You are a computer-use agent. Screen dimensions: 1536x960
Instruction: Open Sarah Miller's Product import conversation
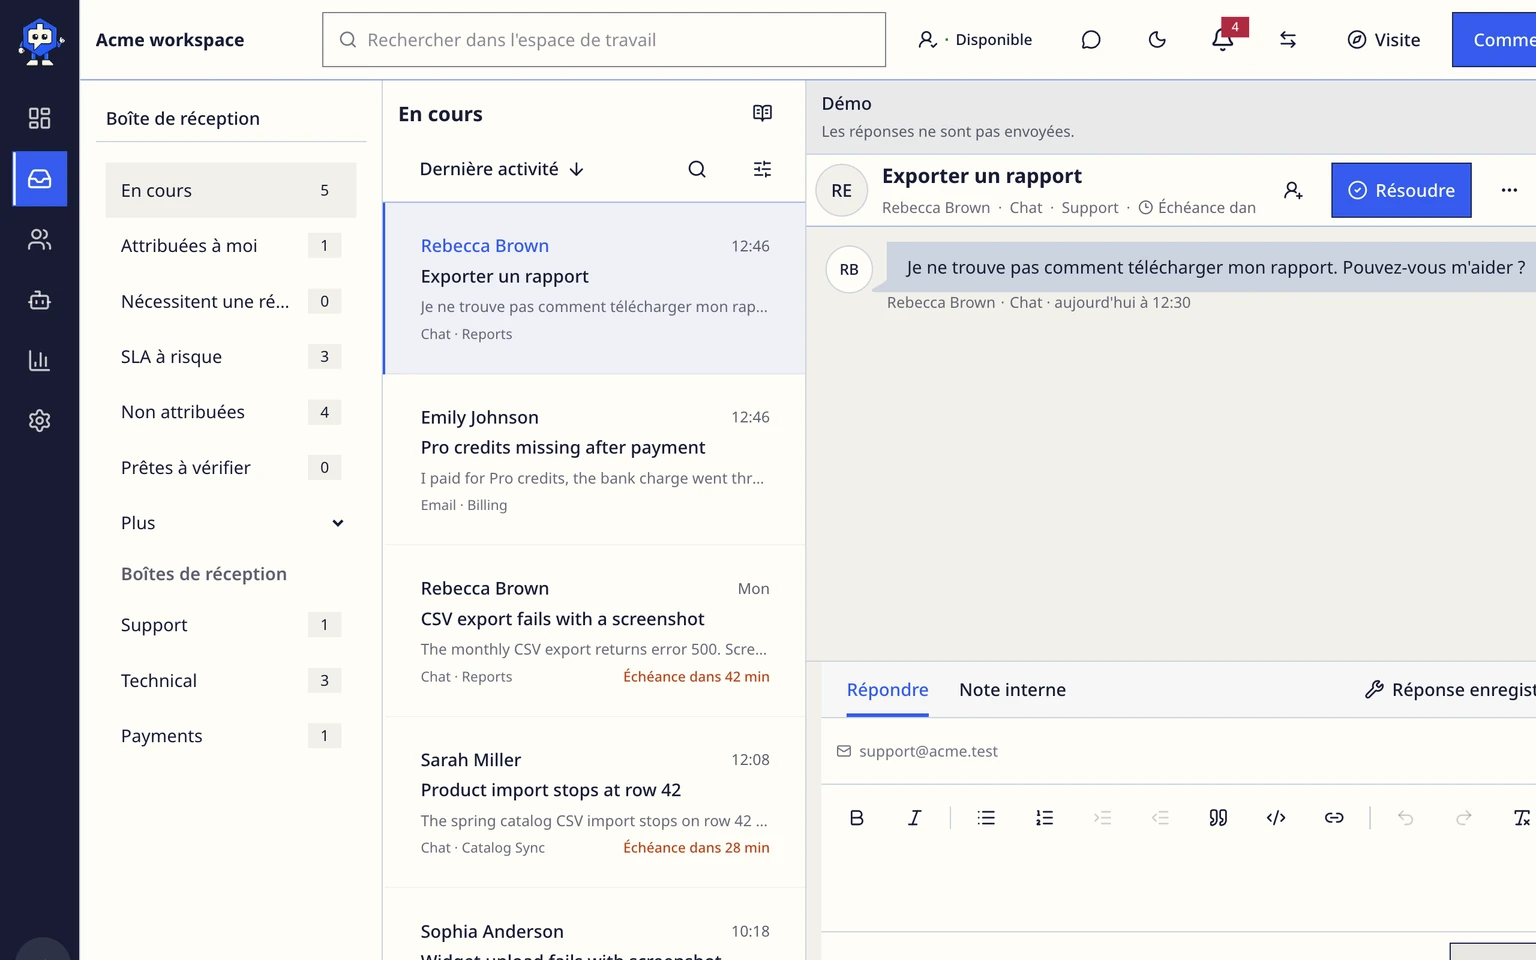coord(595,803)
